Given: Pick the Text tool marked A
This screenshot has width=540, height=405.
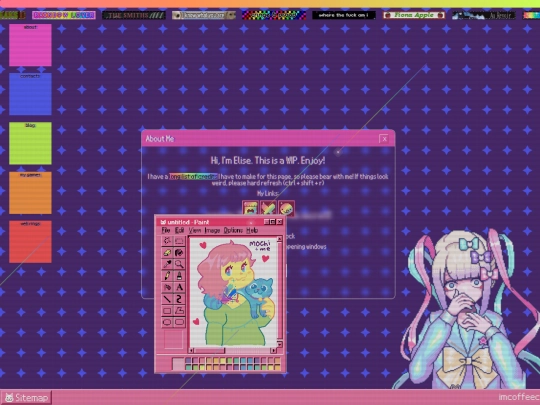Looking at the screenshot, I should click(x=179, y=288).
